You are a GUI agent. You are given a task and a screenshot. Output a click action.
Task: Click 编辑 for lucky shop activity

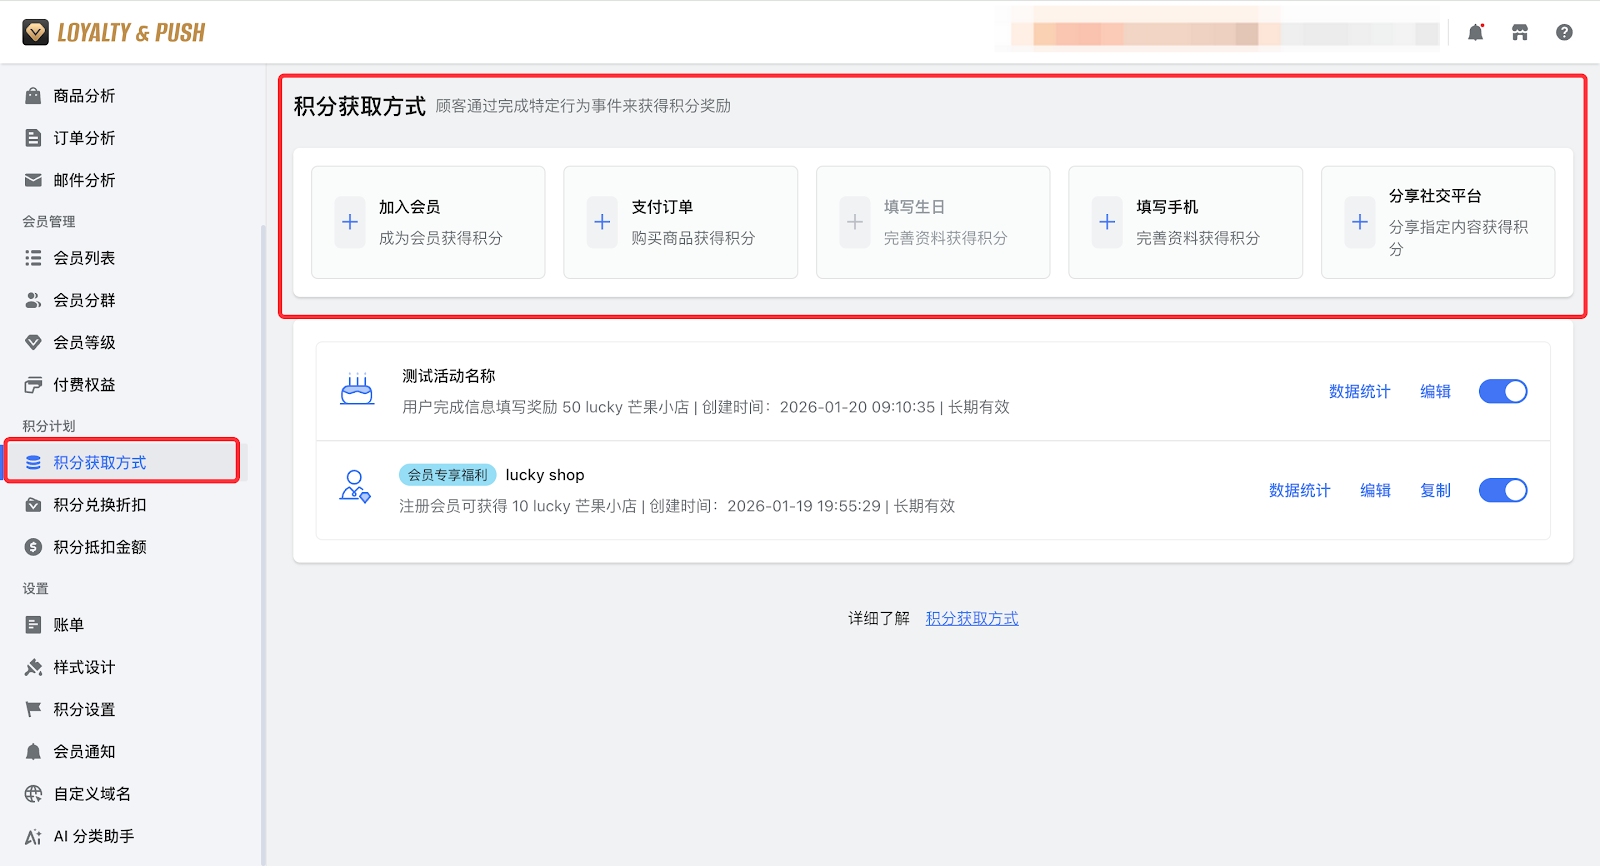(x=1375, y=490)
